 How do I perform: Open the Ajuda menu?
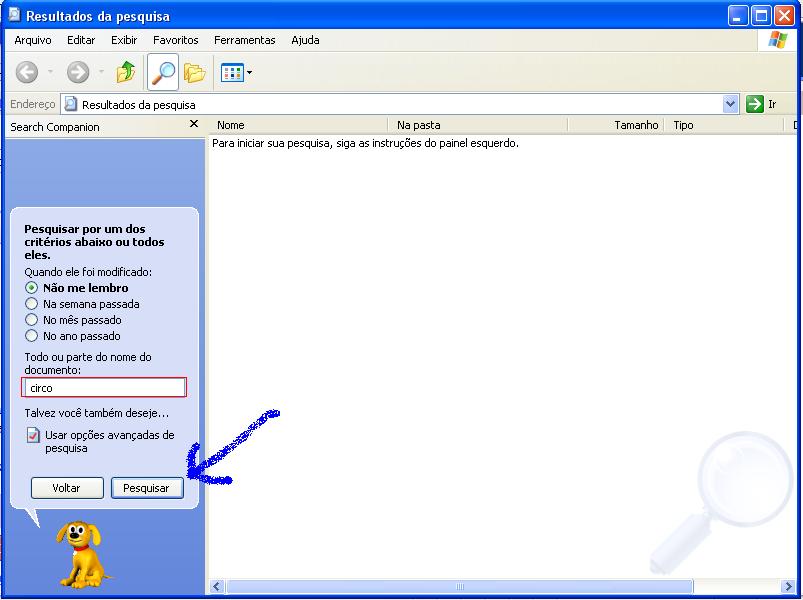pyautogui.click(x=305, y=40)
